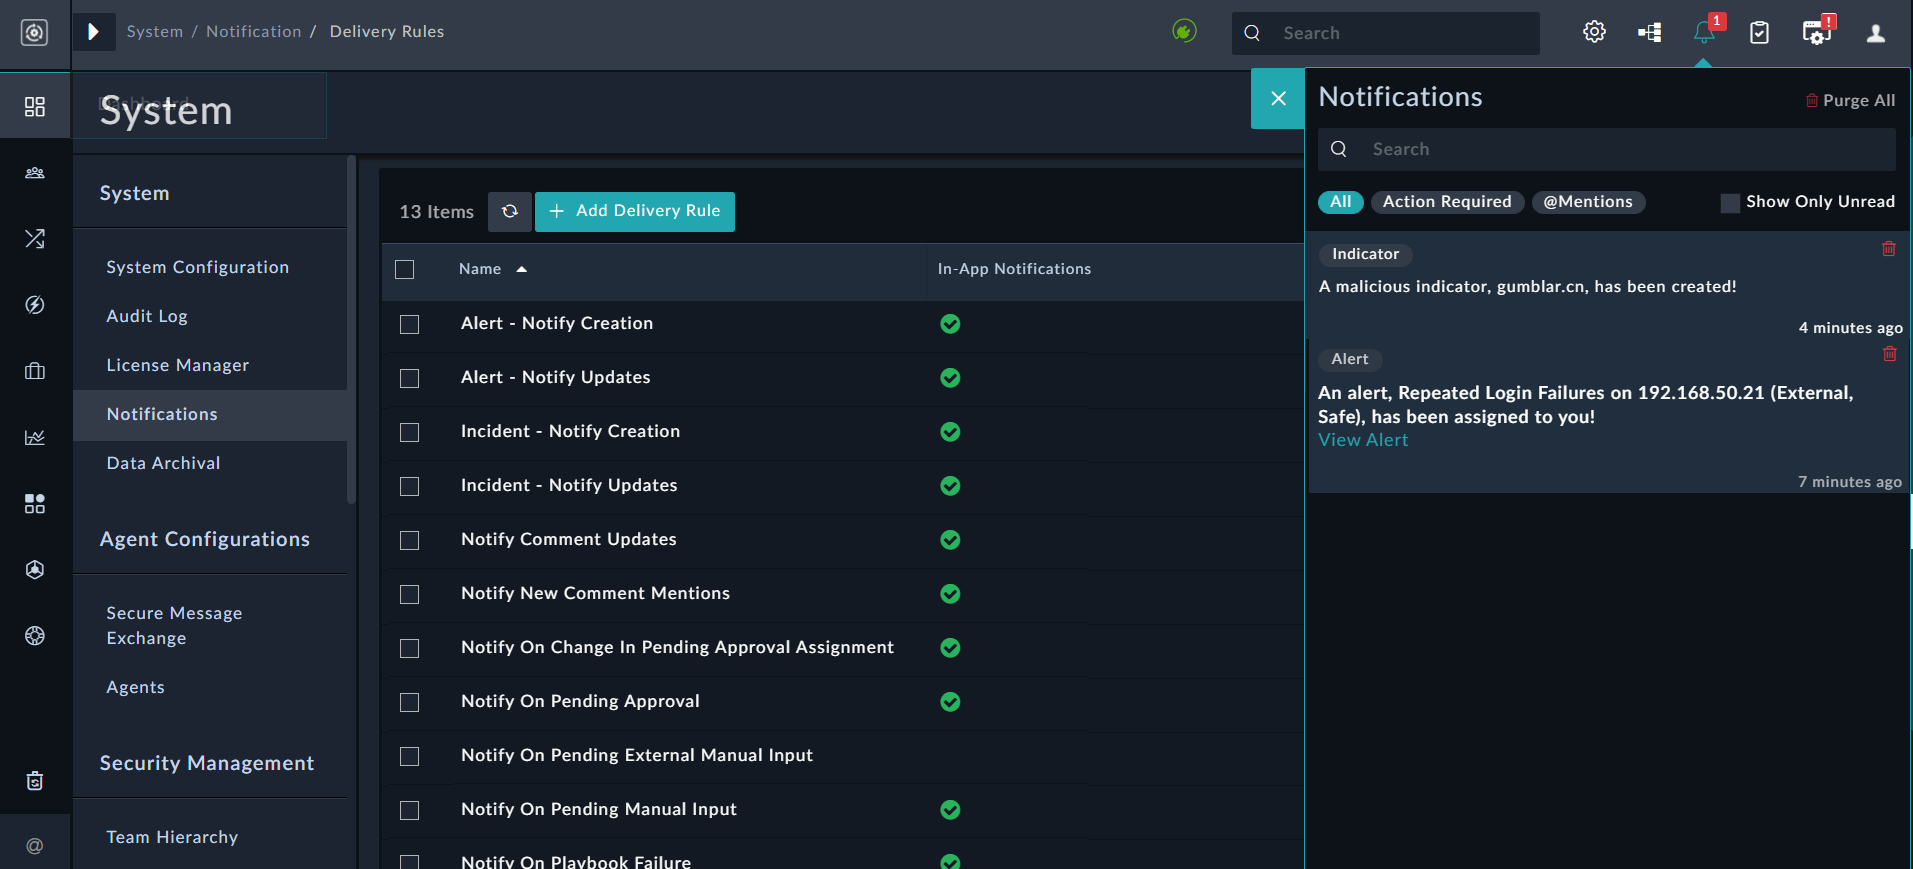
Task: Click the @ icon at sidebar bottom
Action: tap(35, 846)
